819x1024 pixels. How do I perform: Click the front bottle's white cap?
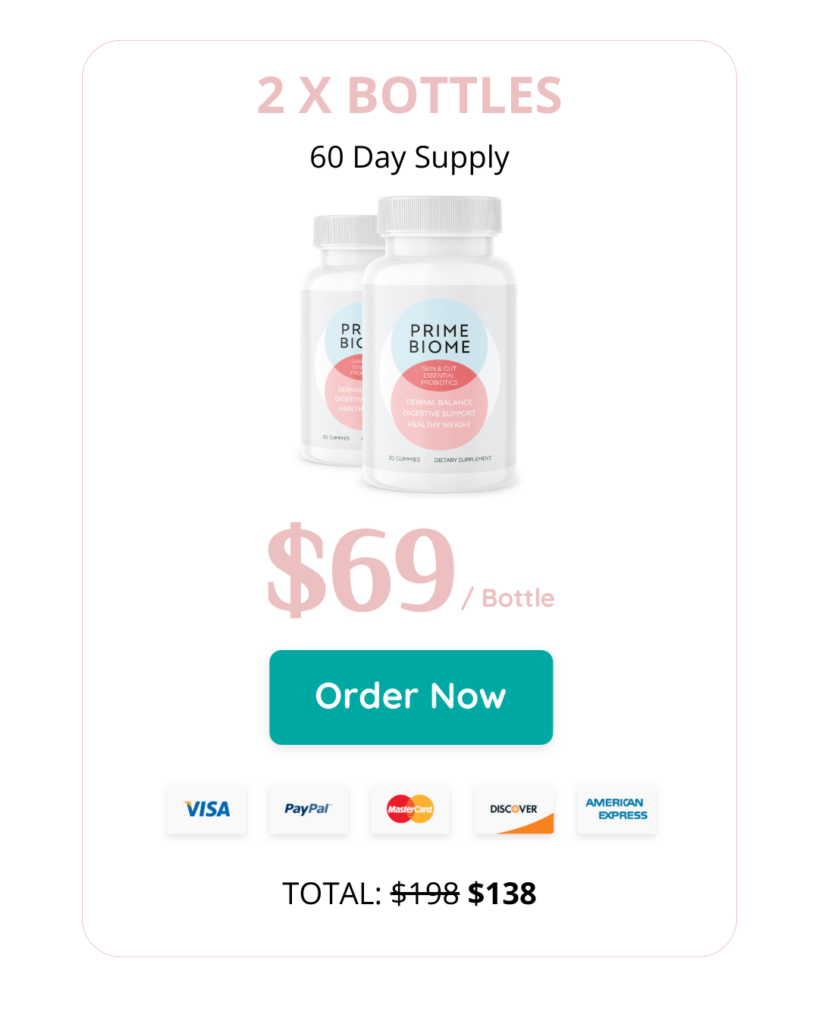(440, 216)
